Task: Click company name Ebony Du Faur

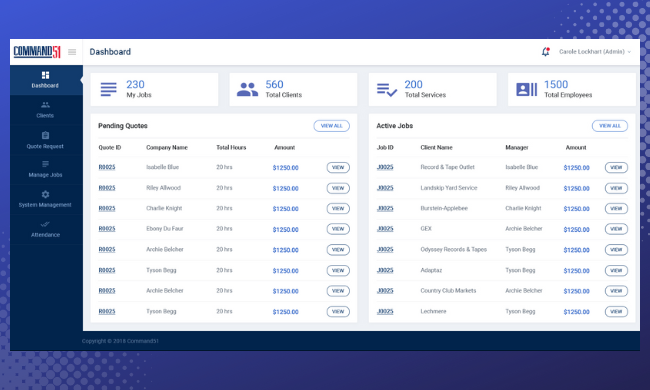Action: [x=165, y=229]
